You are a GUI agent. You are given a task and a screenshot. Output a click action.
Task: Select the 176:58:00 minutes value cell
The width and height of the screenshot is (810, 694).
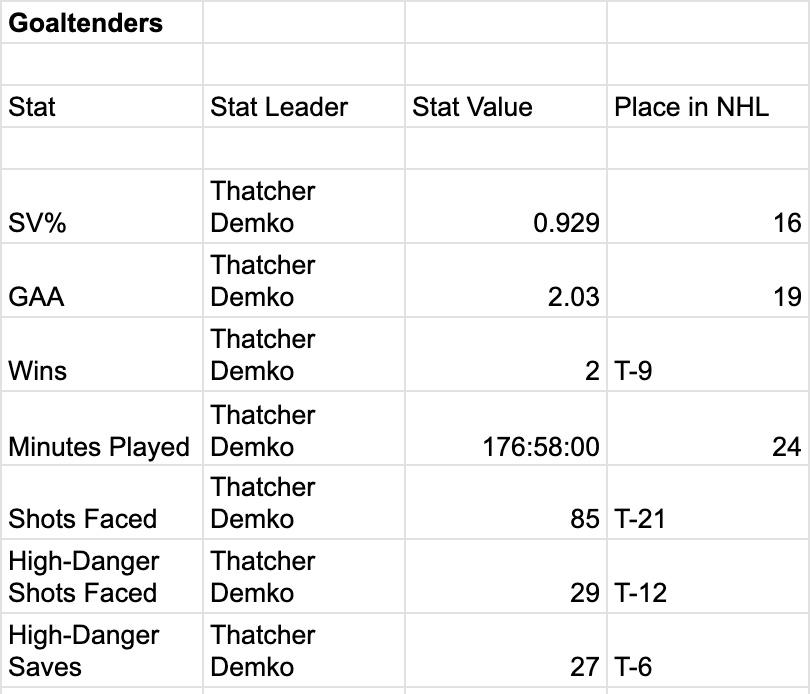(541, 446)
